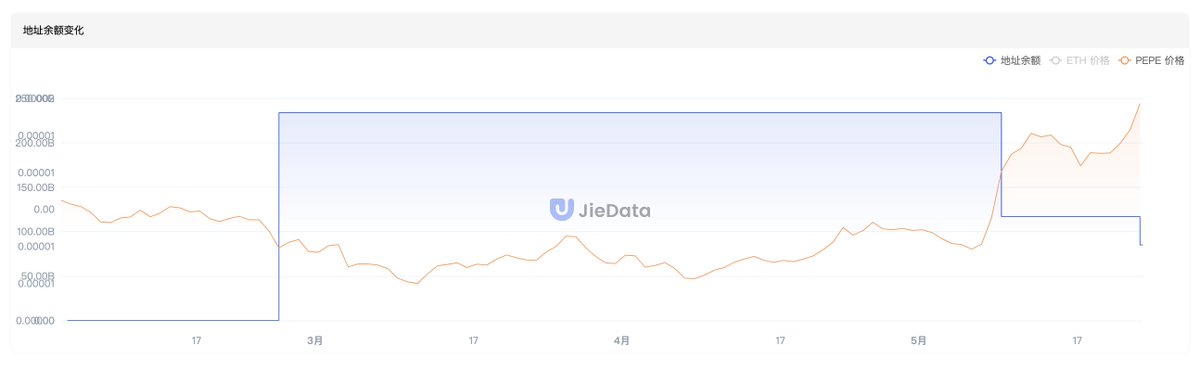Screen dimensions: 1200x371
Task: Click the 地址余额变化 panel title
Action: click(54, 31)
